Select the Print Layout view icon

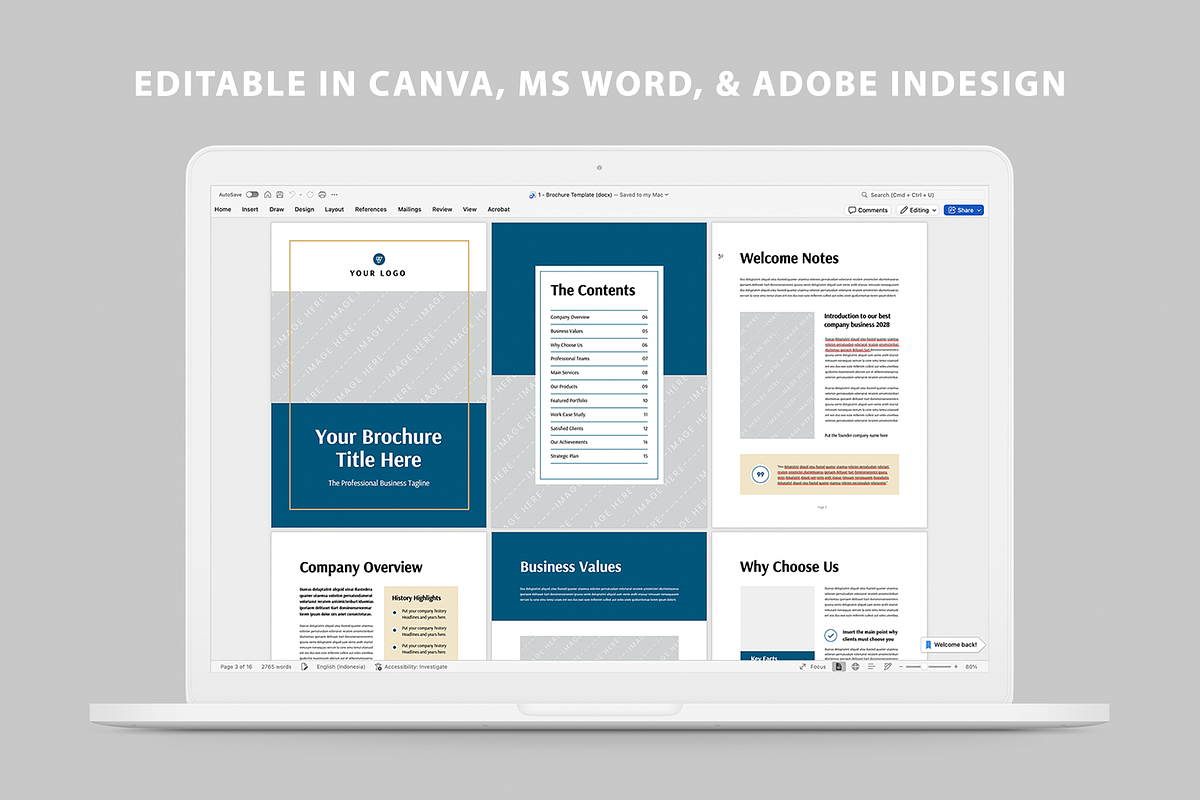(839, 666)
